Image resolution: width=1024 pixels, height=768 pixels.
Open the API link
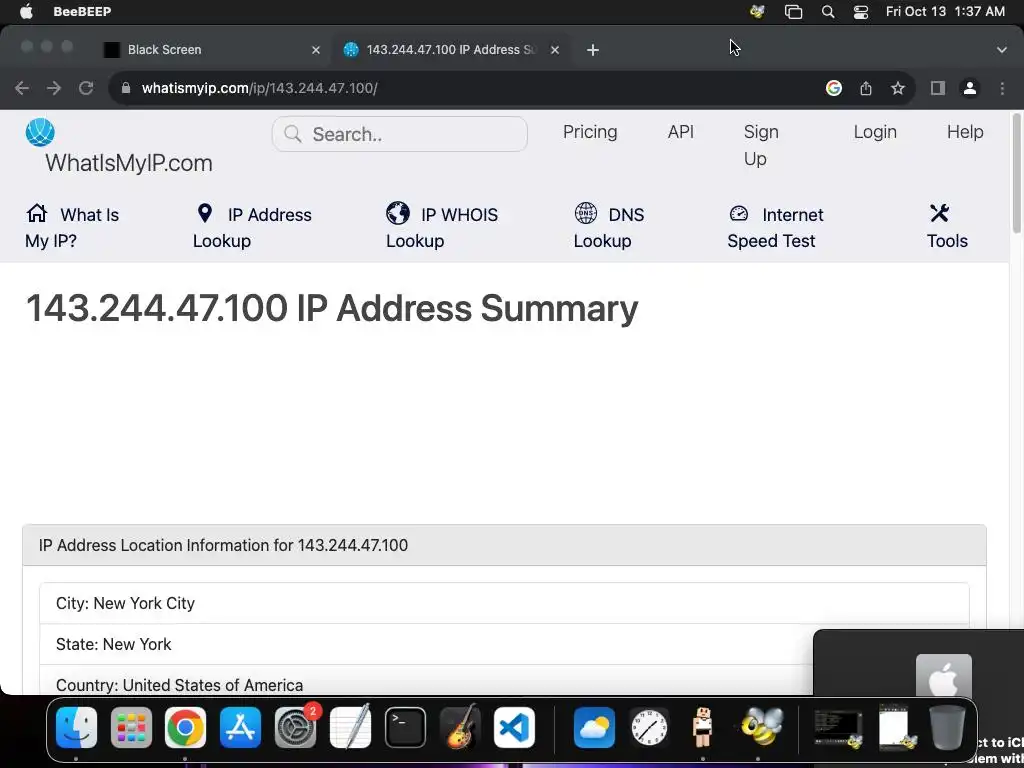coord(680,132)
